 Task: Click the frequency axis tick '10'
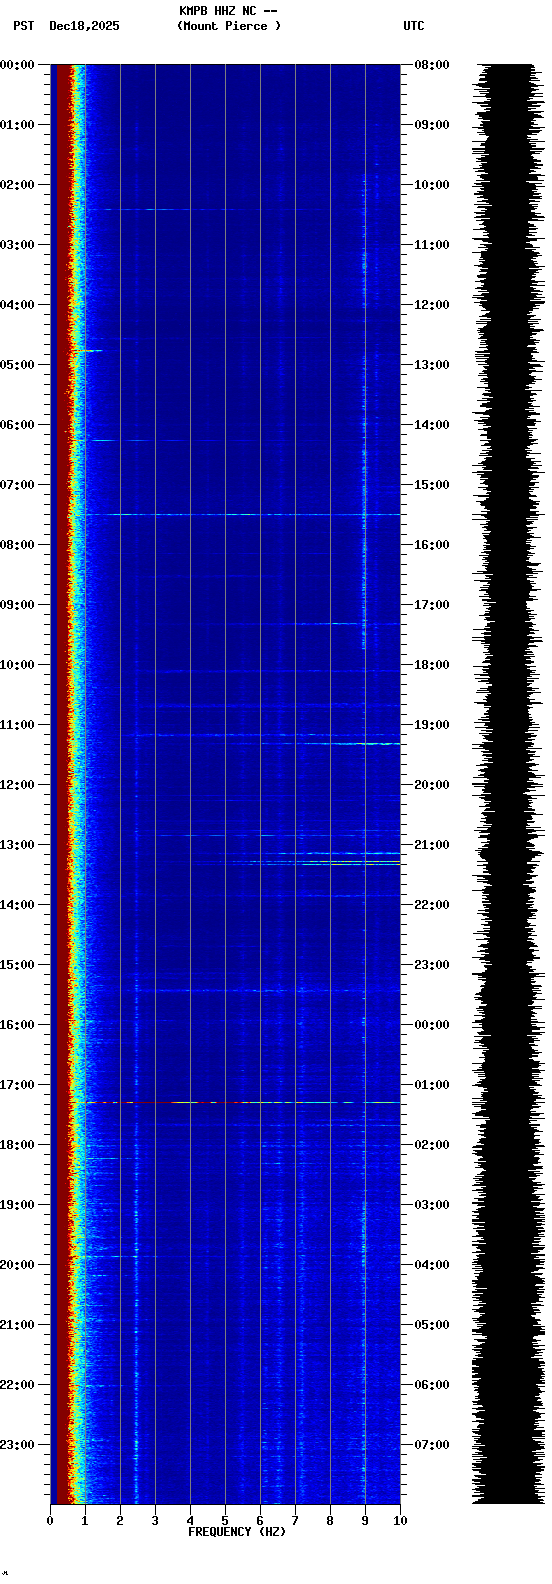click(x=400, y=1521)
